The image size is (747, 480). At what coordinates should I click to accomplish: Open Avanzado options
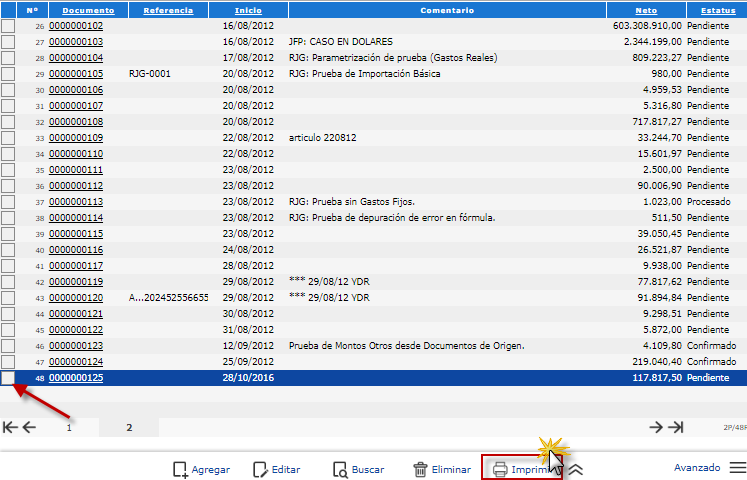pos(697,468)
